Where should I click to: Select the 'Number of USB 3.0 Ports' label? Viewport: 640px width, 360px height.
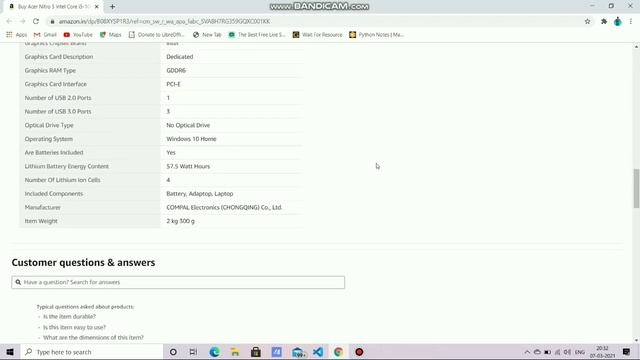click(x=58, y=111)
